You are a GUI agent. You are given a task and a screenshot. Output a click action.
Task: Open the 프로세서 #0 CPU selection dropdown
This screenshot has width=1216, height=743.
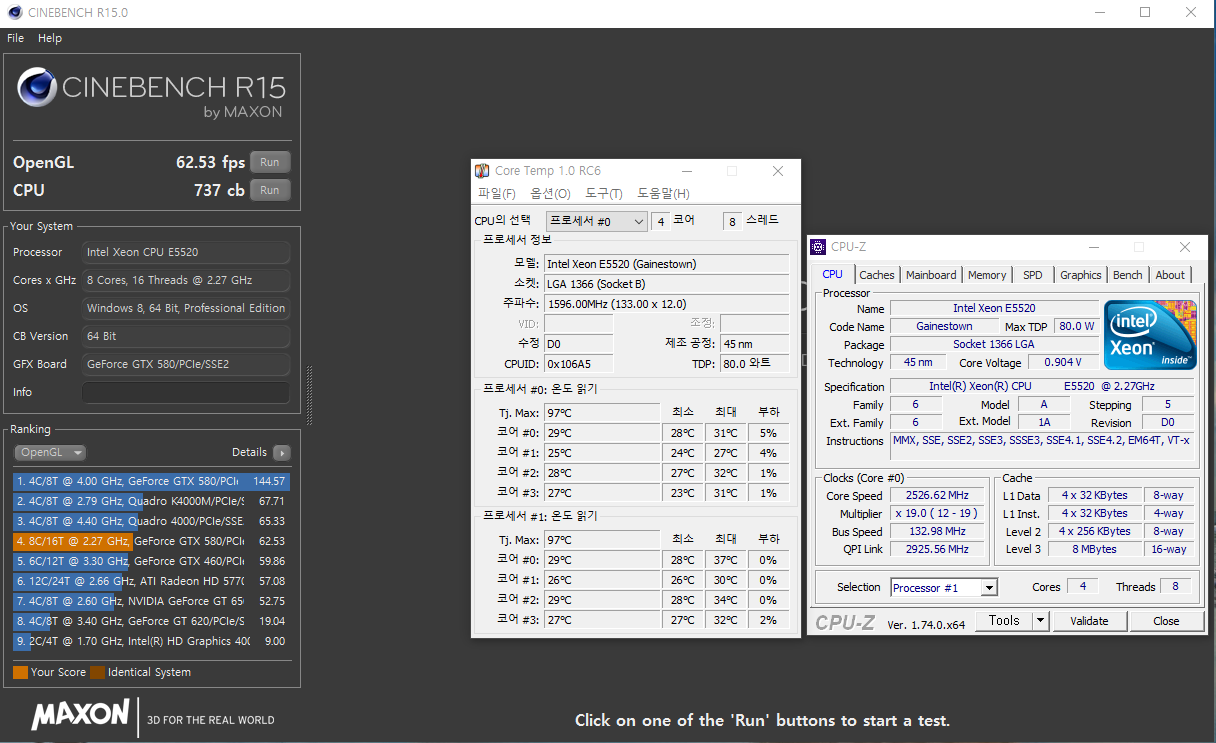597,221
